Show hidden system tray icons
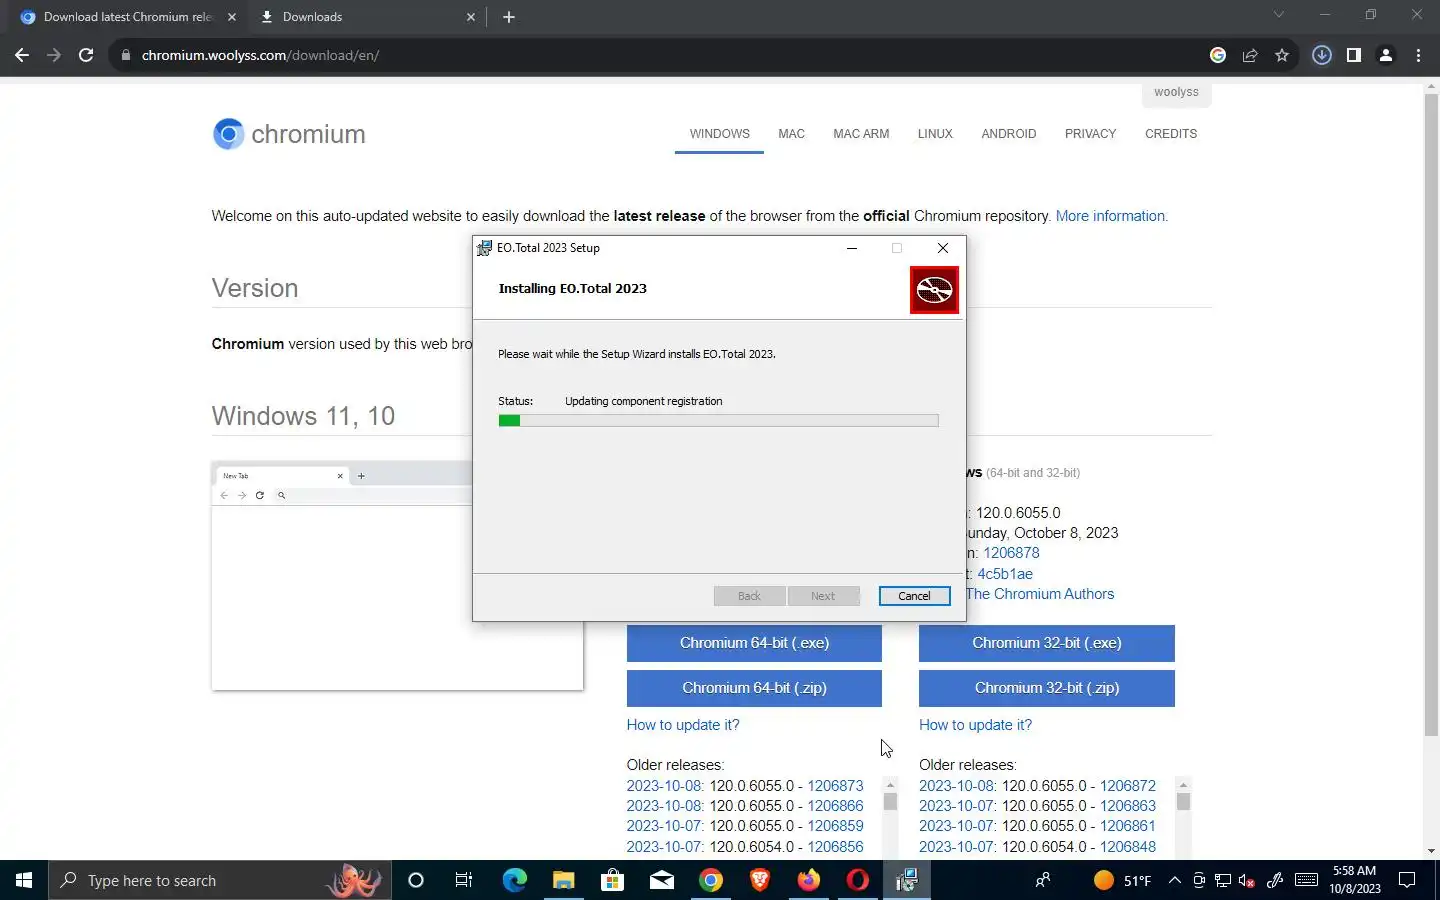 (1175, 880)
